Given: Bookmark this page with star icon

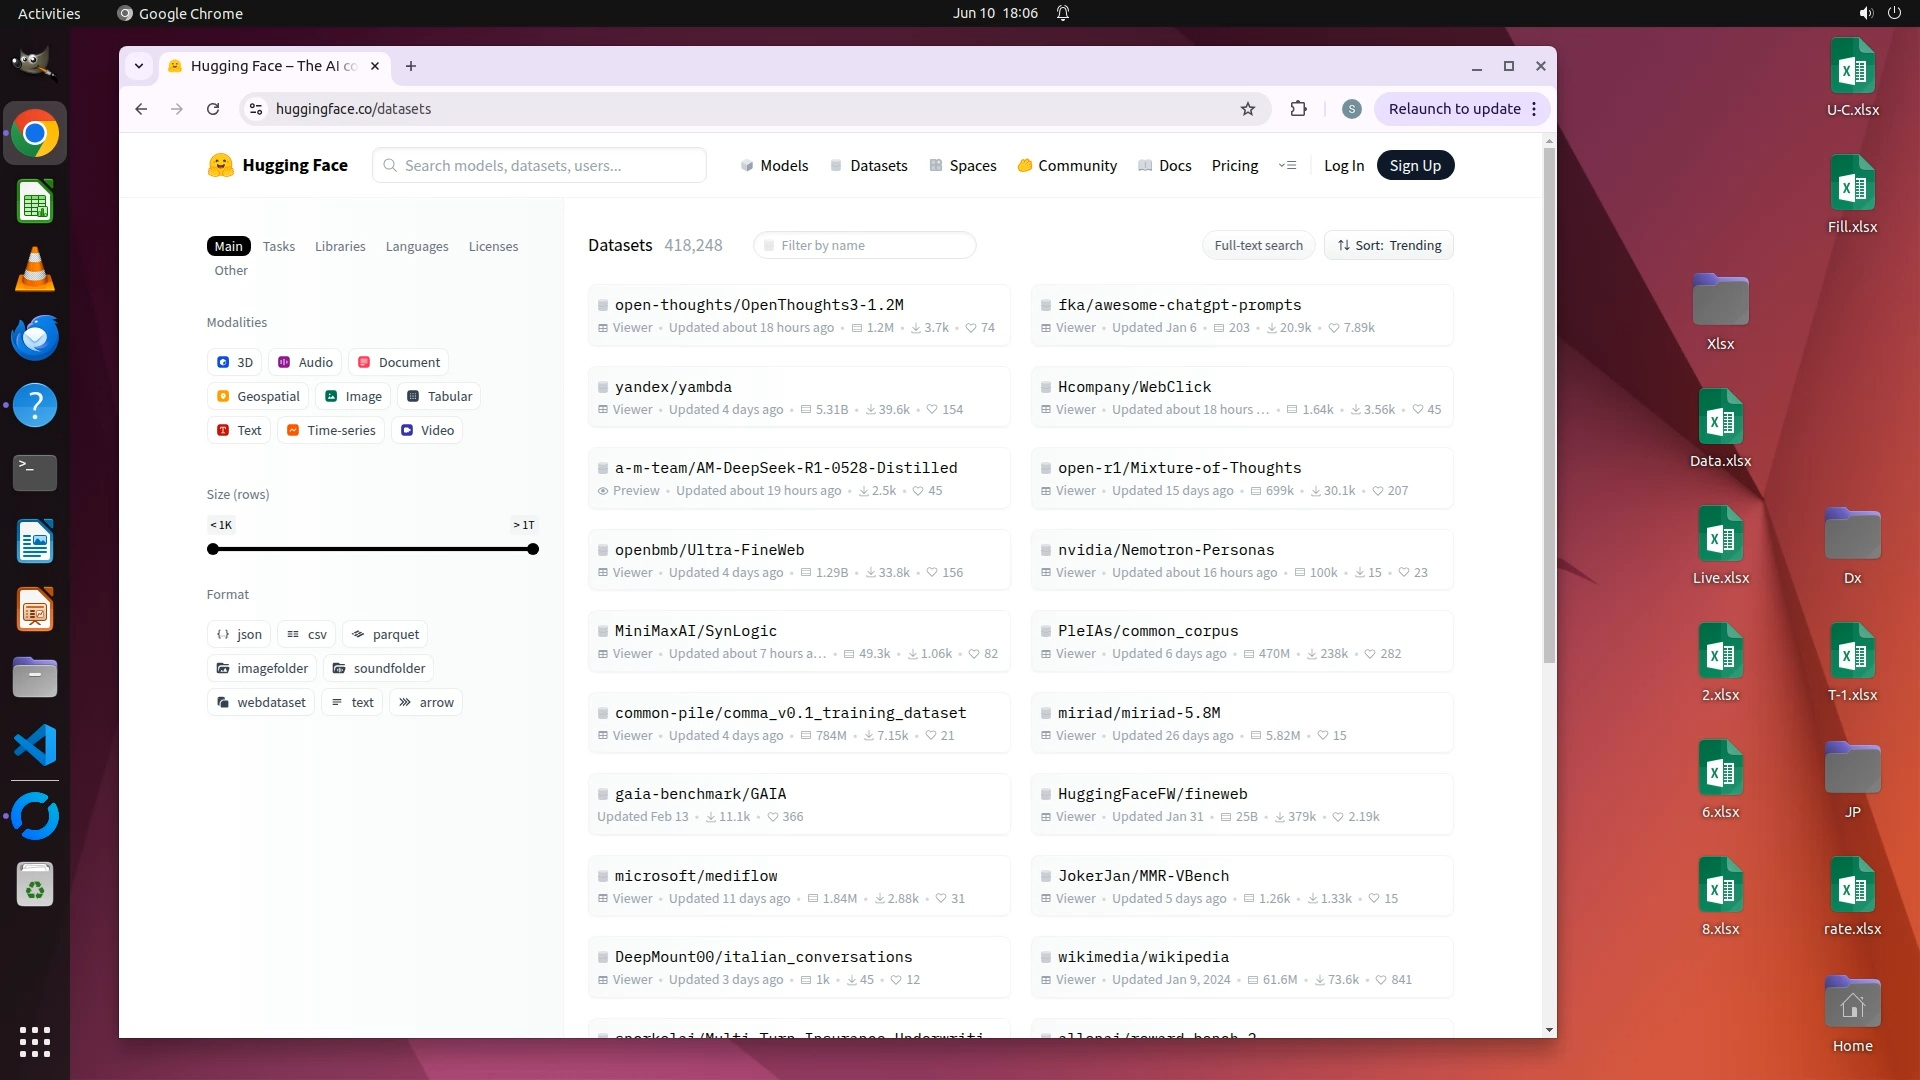Looking at the screenshot, I should pos(1247,109).
